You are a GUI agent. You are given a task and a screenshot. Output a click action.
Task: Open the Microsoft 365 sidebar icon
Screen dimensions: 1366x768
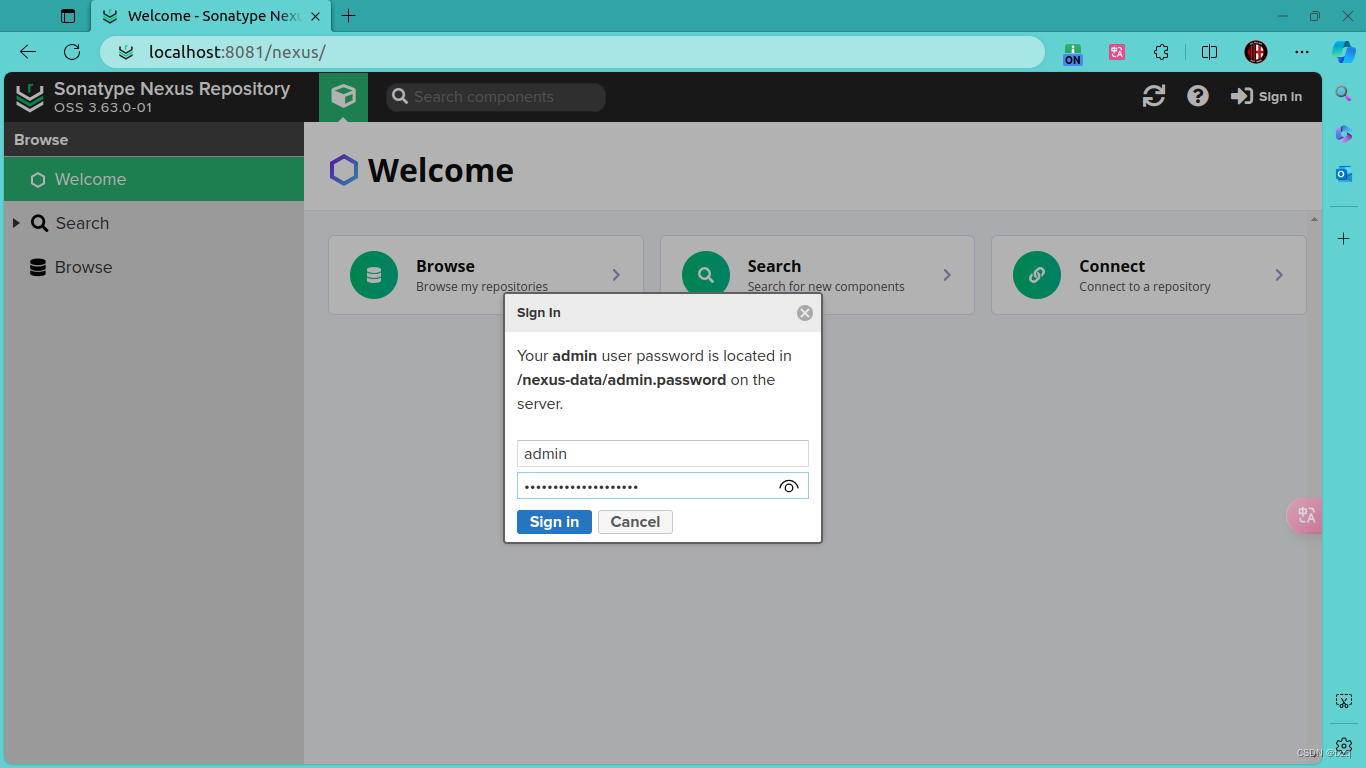(1344, 133)
